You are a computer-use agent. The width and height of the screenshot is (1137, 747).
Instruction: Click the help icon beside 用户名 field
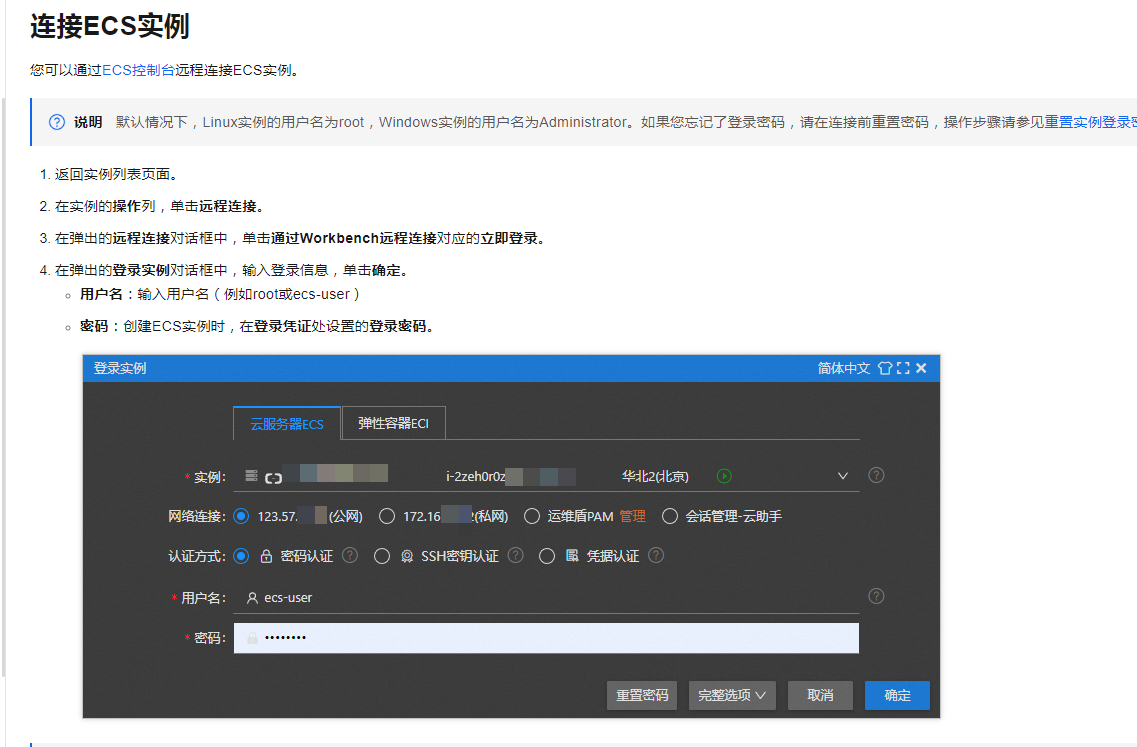[876, 596]
